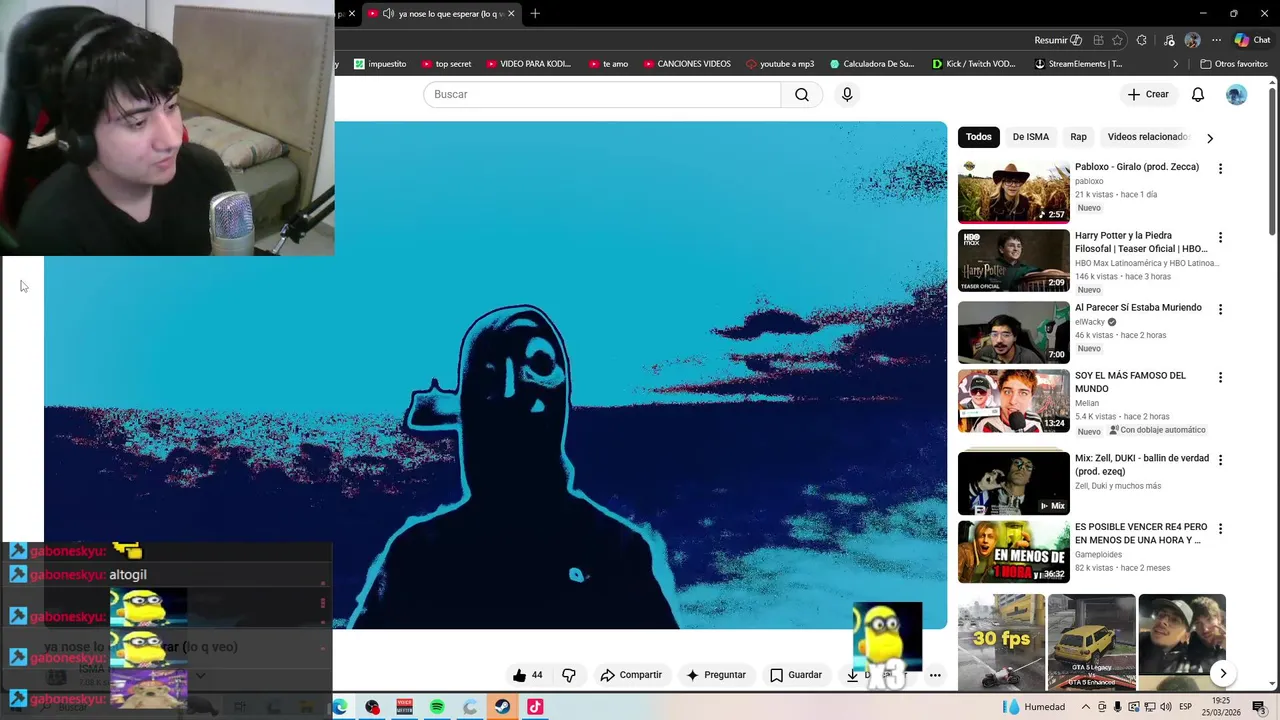Image resolution: width=1280 pixels, height=720 pixels.
Task: Show hidden tray icons chevron
Action: tap(1086, 707)
